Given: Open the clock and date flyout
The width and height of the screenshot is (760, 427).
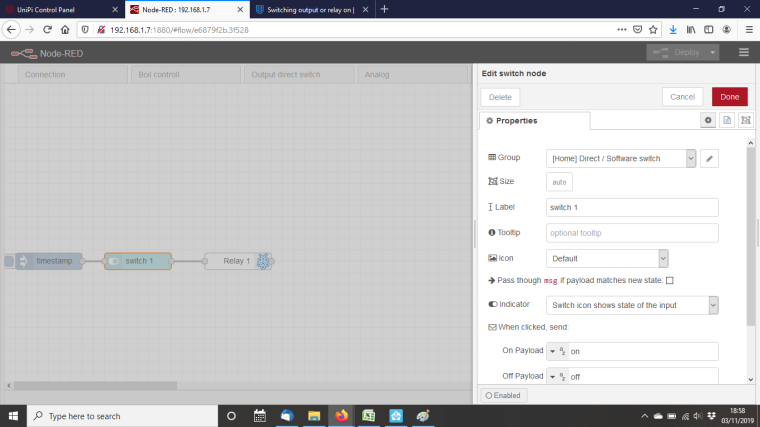Looking at the screenshot, I should point(737,416).
